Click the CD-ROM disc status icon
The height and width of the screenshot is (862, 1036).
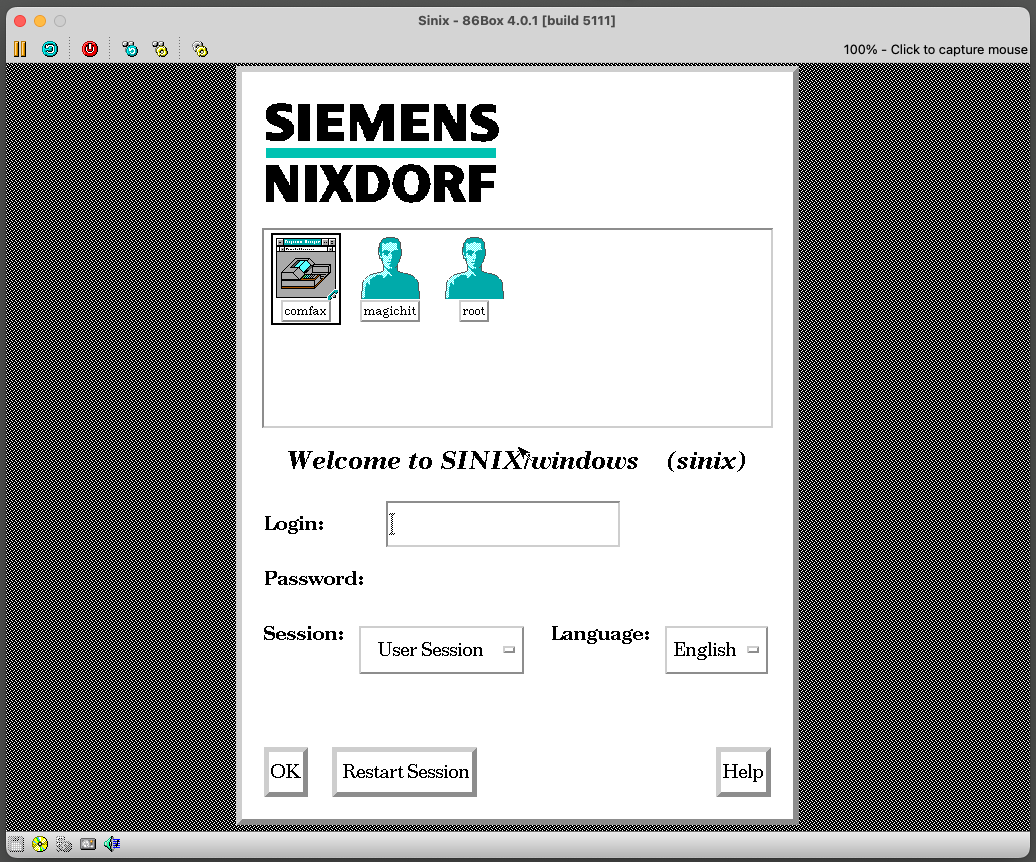coord(40,844)
